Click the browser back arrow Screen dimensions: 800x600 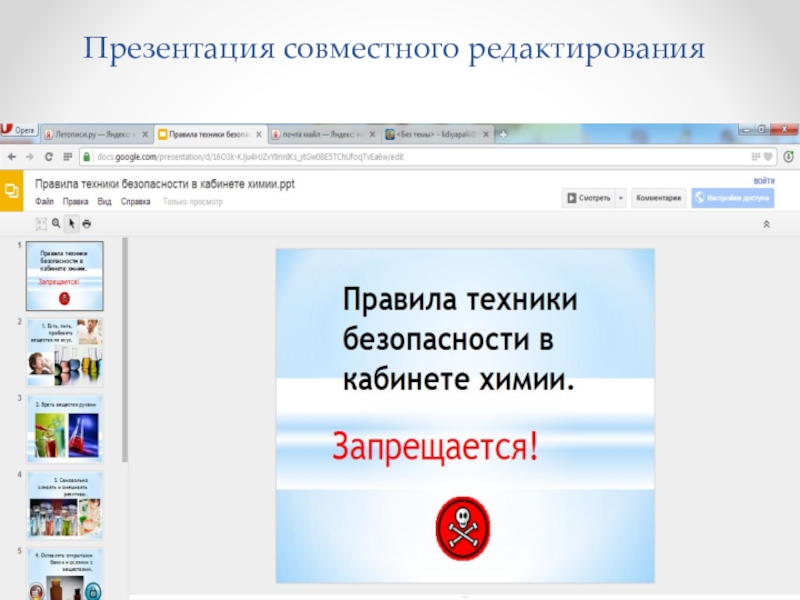click(x=11, y=157)
